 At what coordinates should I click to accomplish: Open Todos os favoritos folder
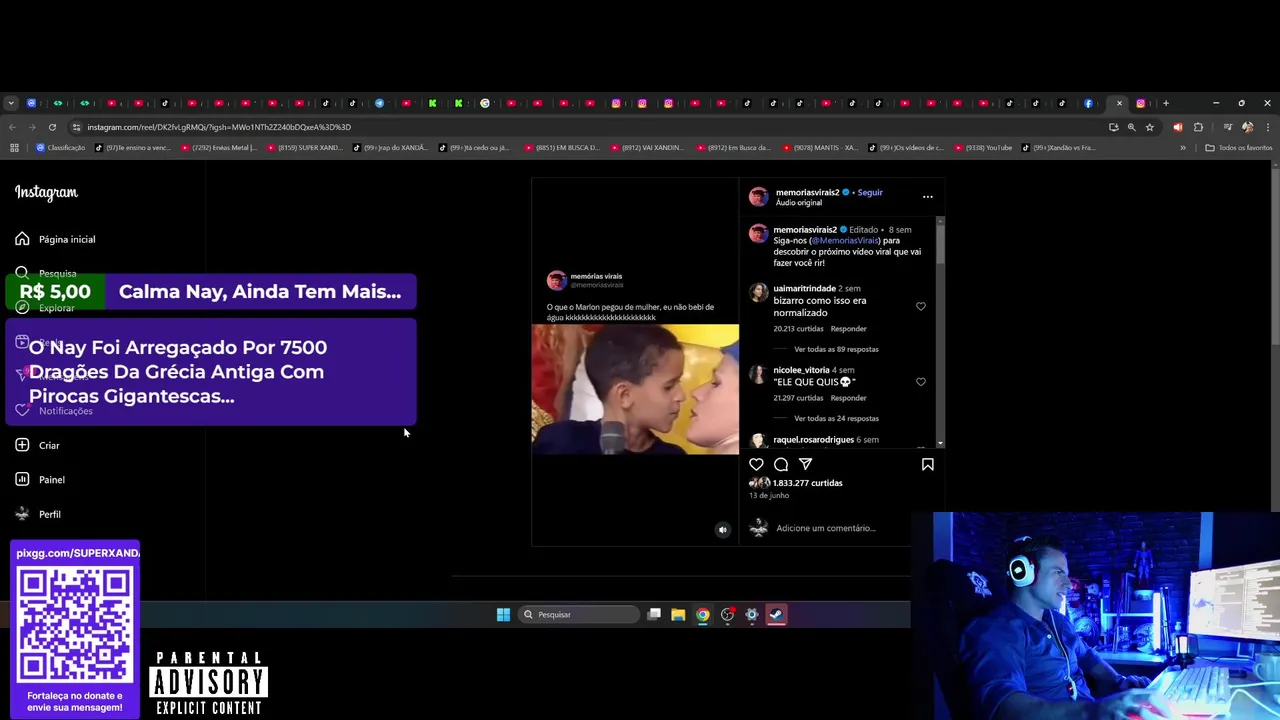pyautogui.click(x=1238, y=148)
